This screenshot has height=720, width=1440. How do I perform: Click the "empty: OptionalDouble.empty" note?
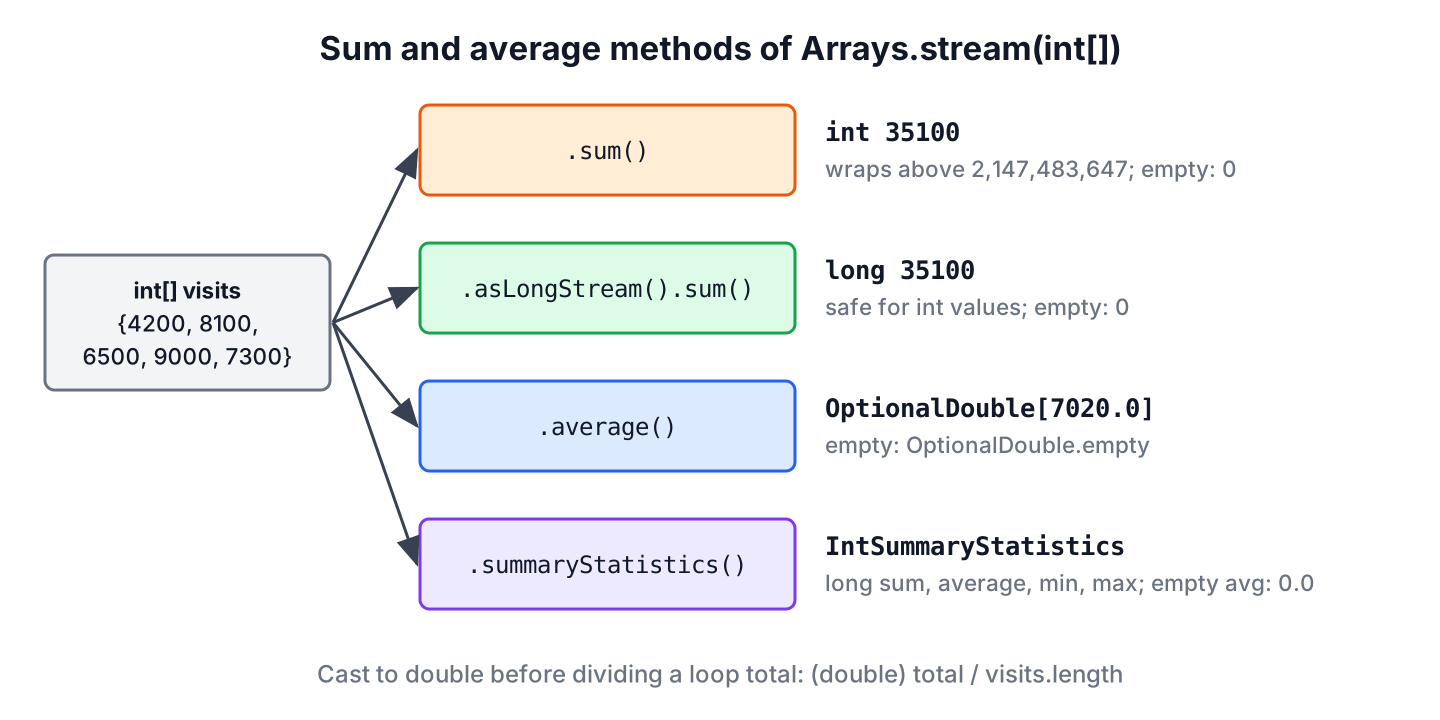[987, 445]
